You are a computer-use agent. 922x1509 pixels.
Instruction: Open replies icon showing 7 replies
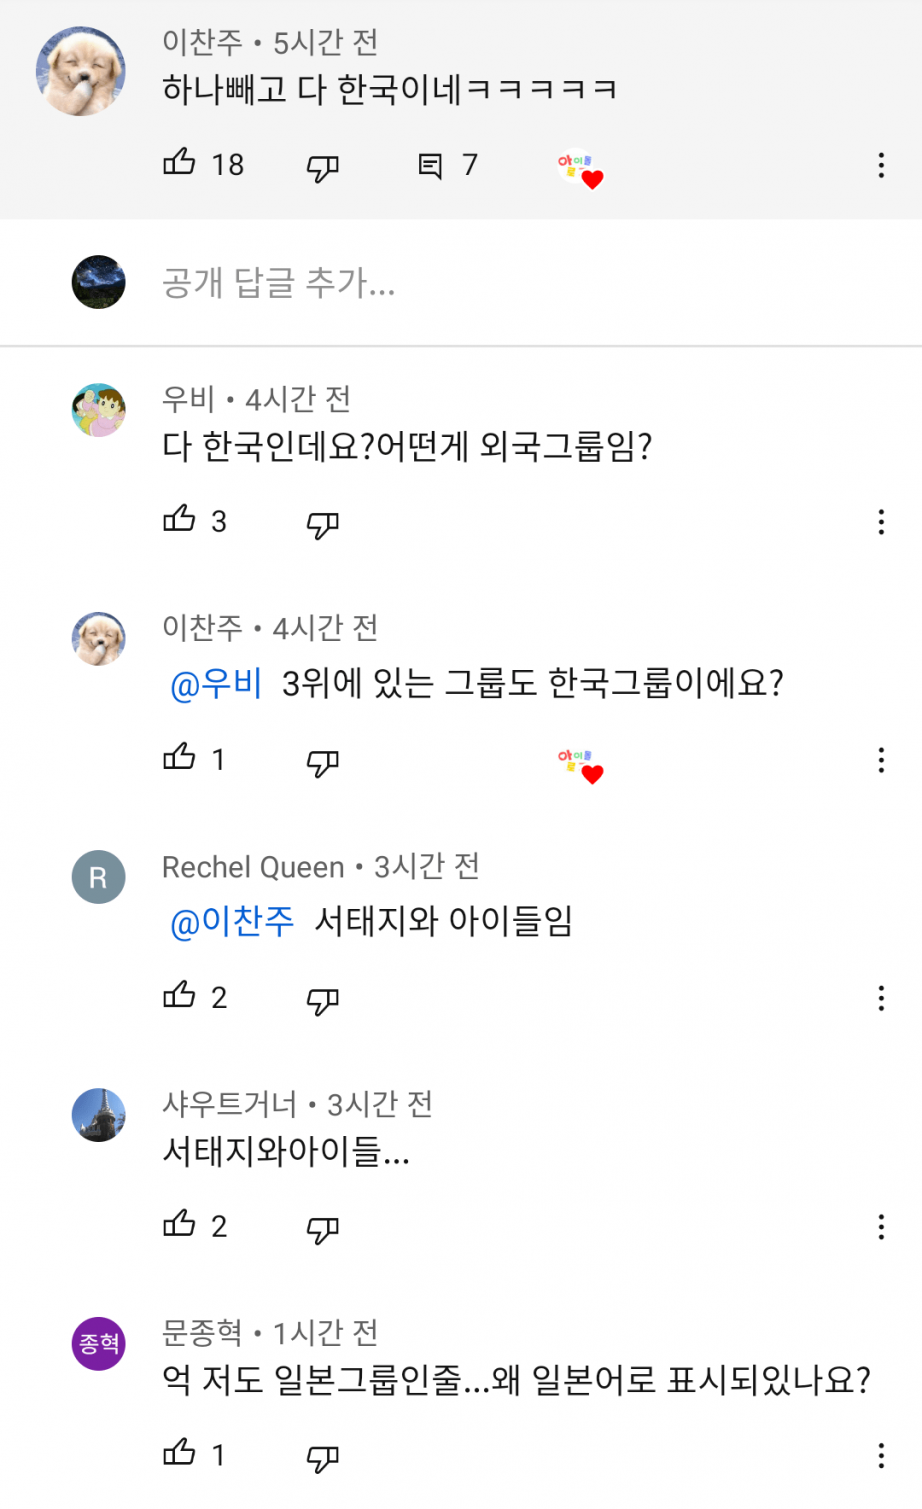pyautogui.click(x=431, y=166)
